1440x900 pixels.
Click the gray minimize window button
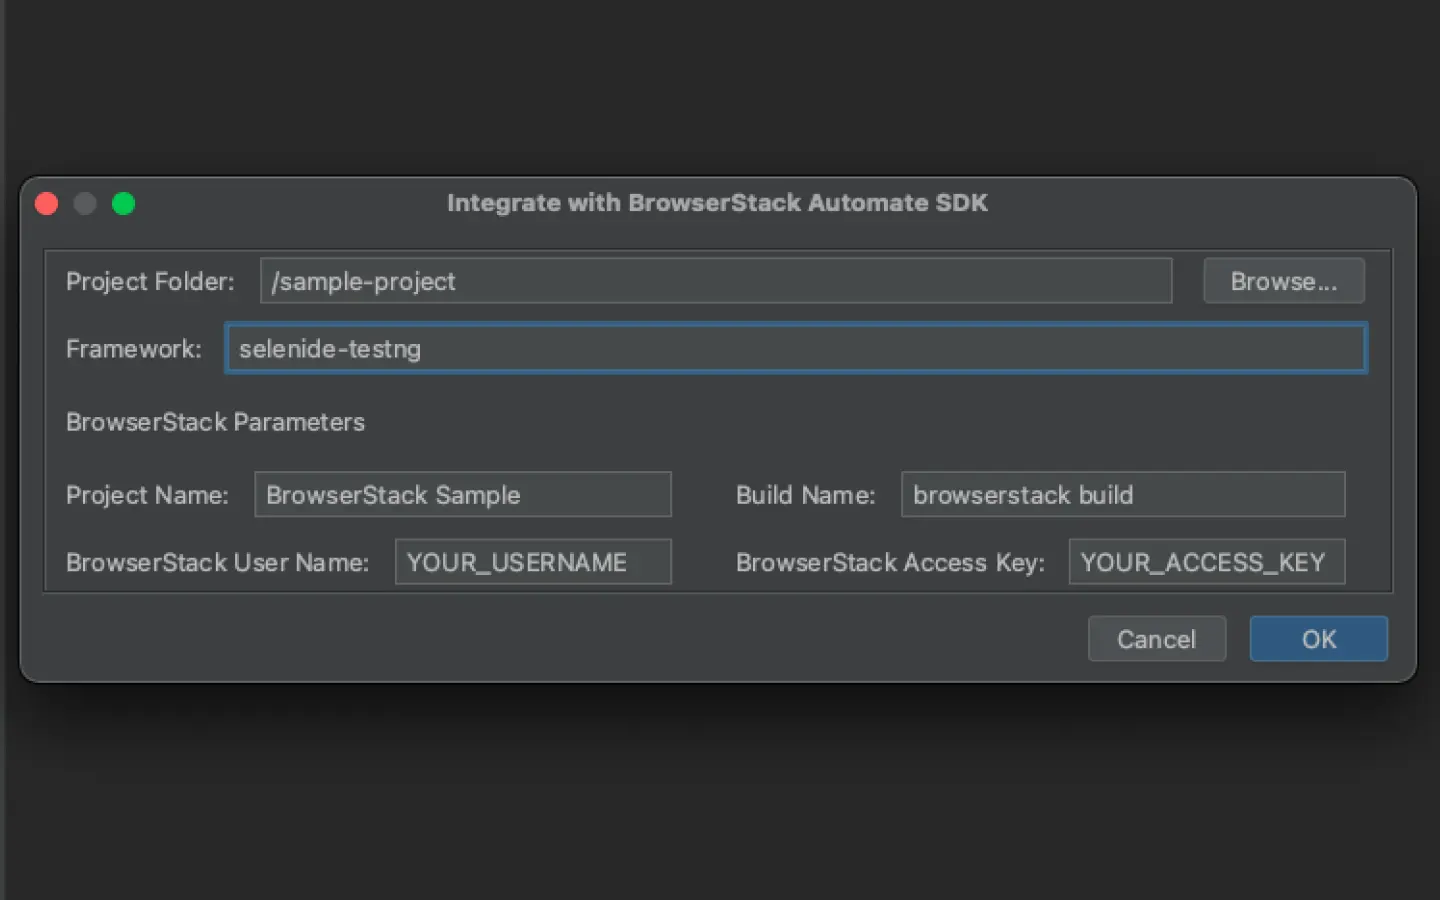point(85,204)
